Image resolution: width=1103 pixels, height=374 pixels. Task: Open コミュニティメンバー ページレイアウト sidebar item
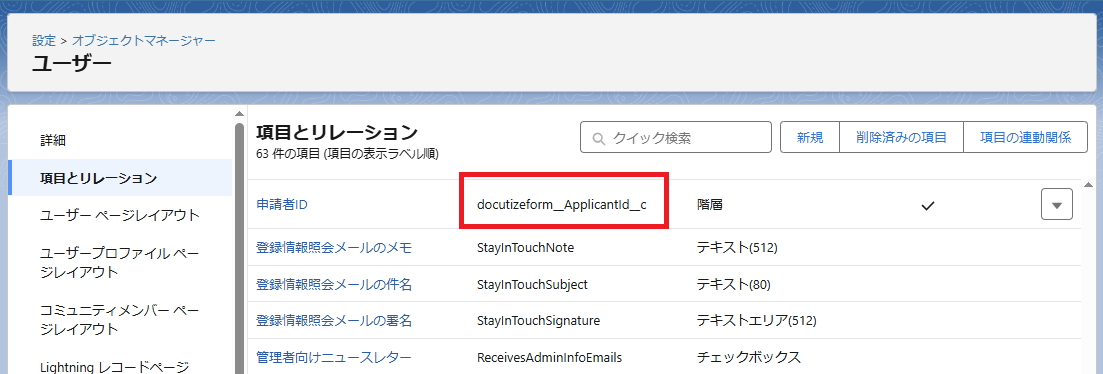[x=120, y=320]
